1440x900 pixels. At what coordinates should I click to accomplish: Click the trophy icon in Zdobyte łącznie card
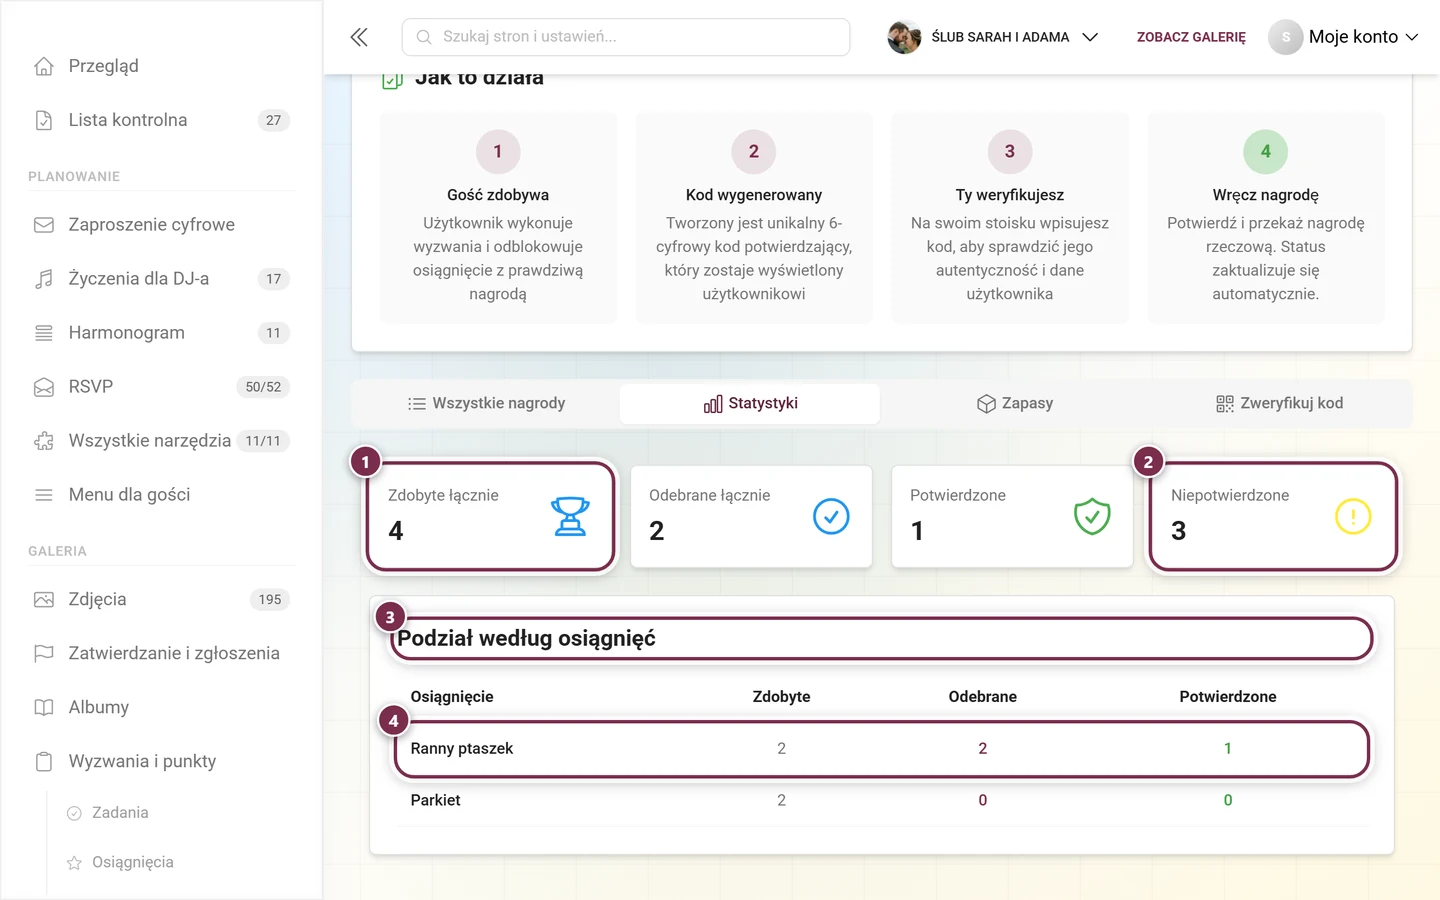pyautogui.click(x=570, y=516)
